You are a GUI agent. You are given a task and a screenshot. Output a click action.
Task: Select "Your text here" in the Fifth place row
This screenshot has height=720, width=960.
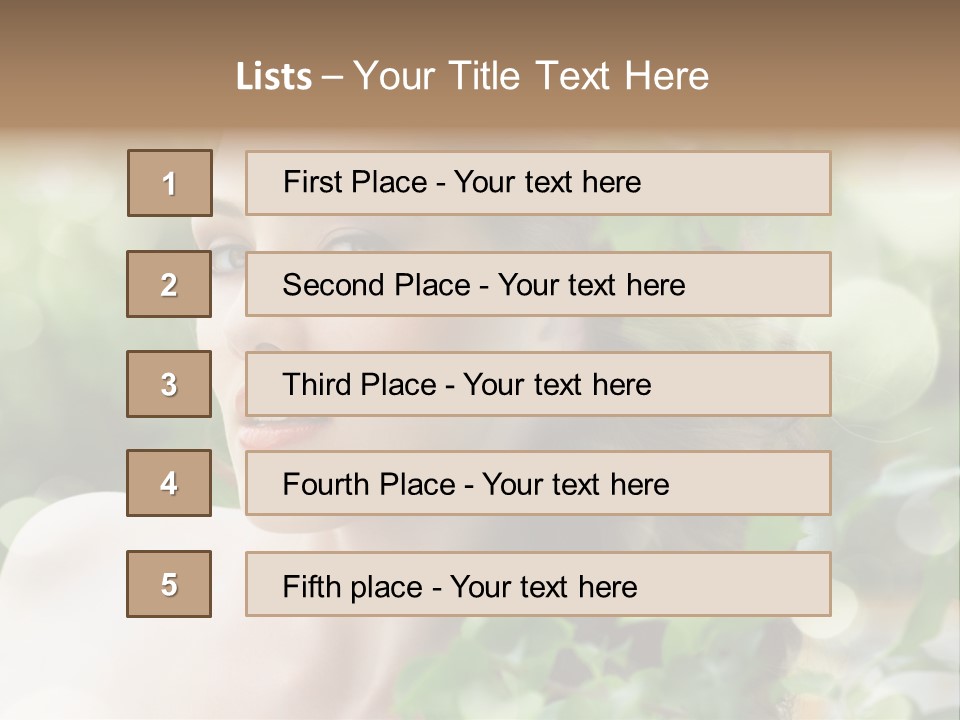click(543, 586)
